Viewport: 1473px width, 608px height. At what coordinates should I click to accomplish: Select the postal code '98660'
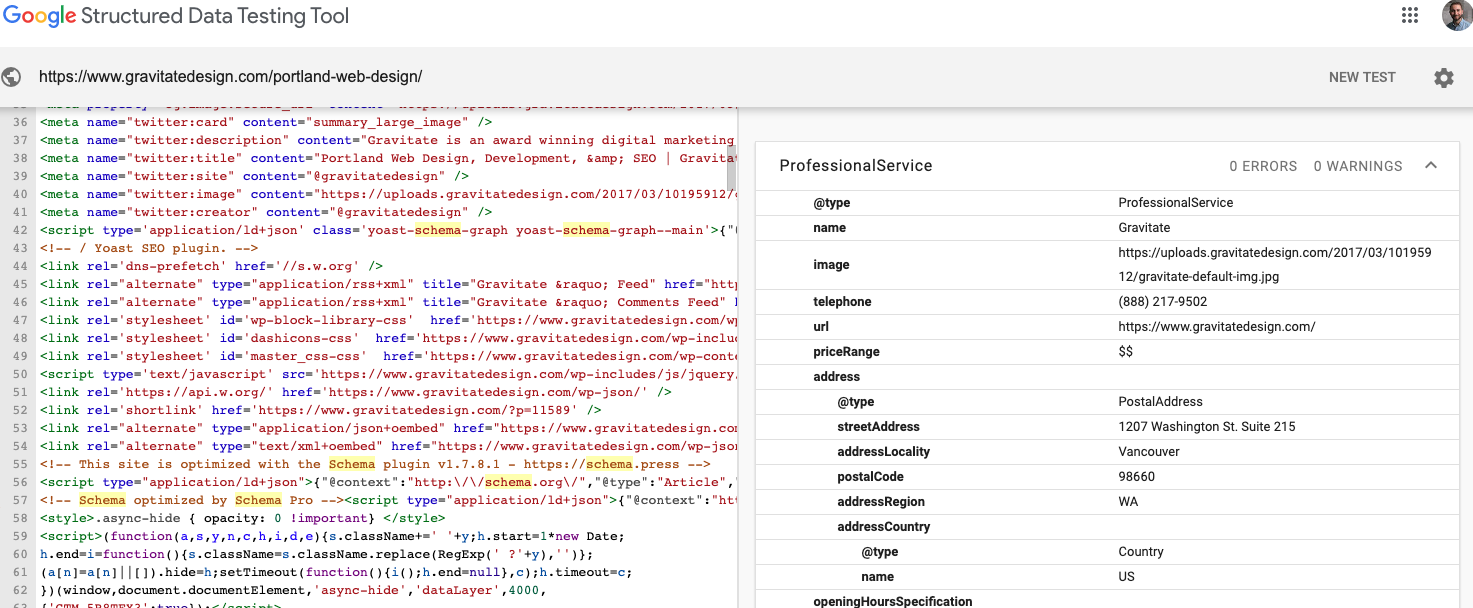1137,477
